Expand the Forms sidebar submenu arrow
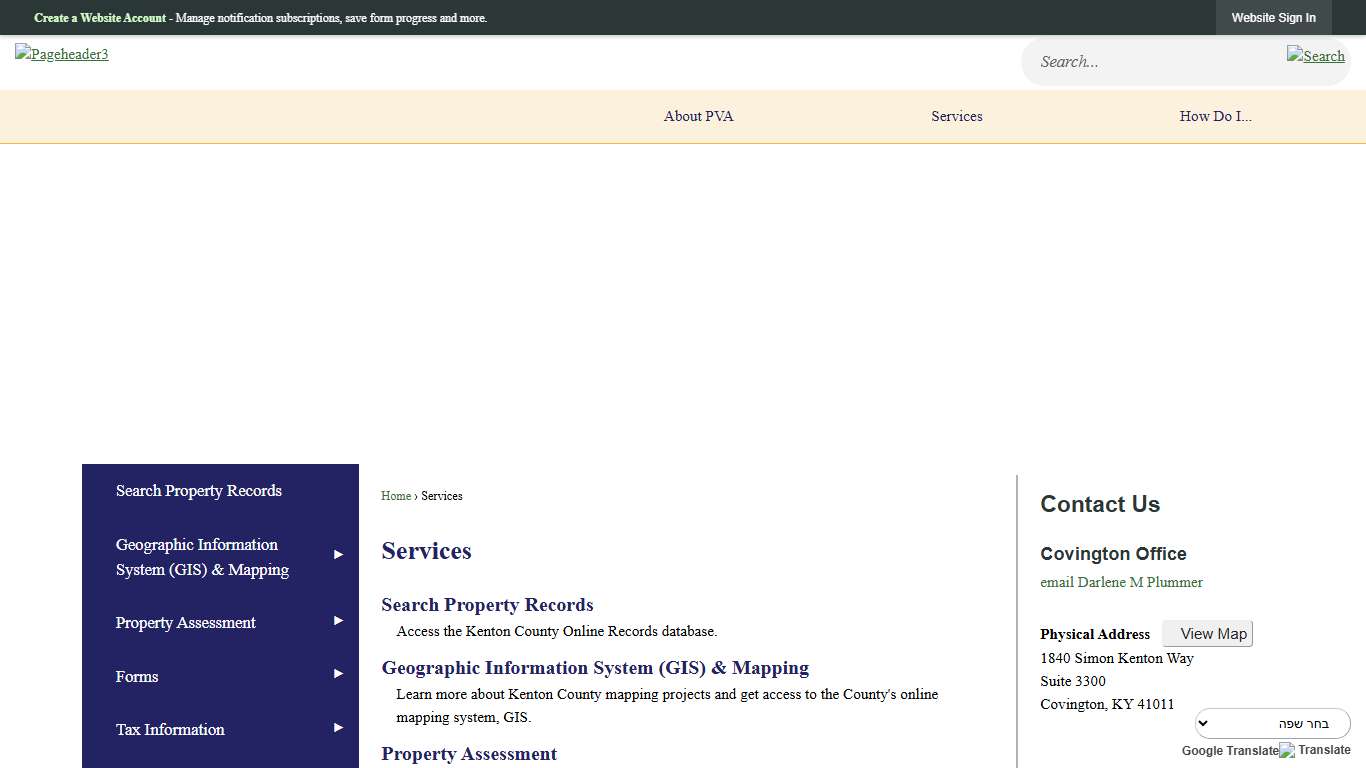Screen dimensions: 1366x768 click(x=338, y=674)
